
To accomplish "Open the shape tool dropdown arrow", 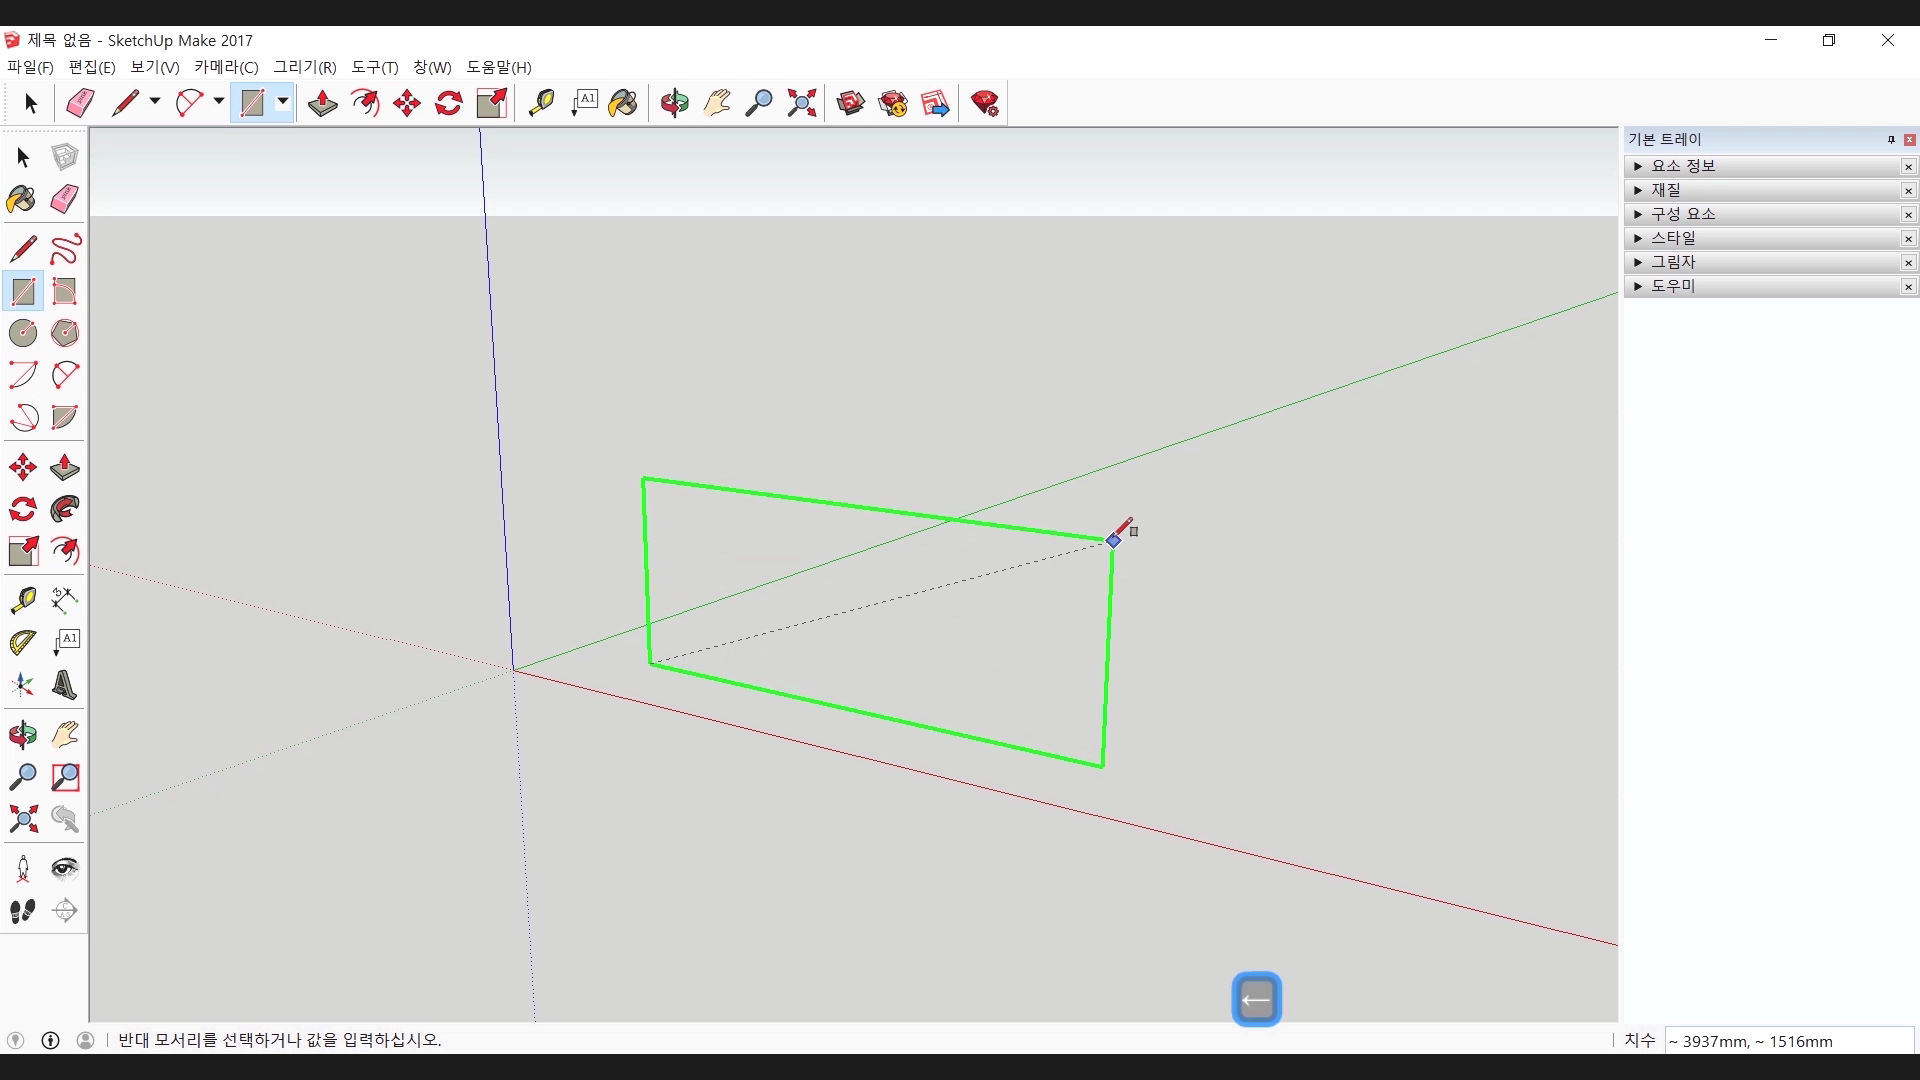I will (283, 102).
